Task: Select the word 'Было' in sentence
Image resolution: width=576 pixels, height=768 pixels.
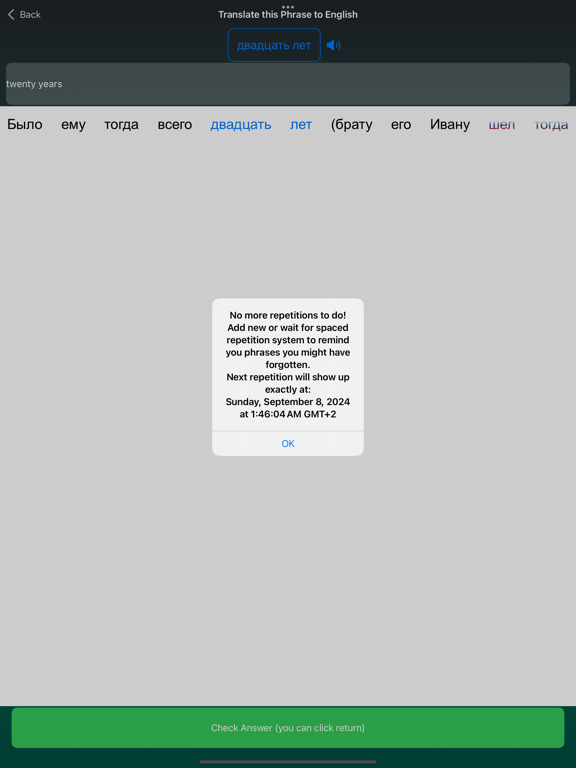Action: [x=24, y=124]
